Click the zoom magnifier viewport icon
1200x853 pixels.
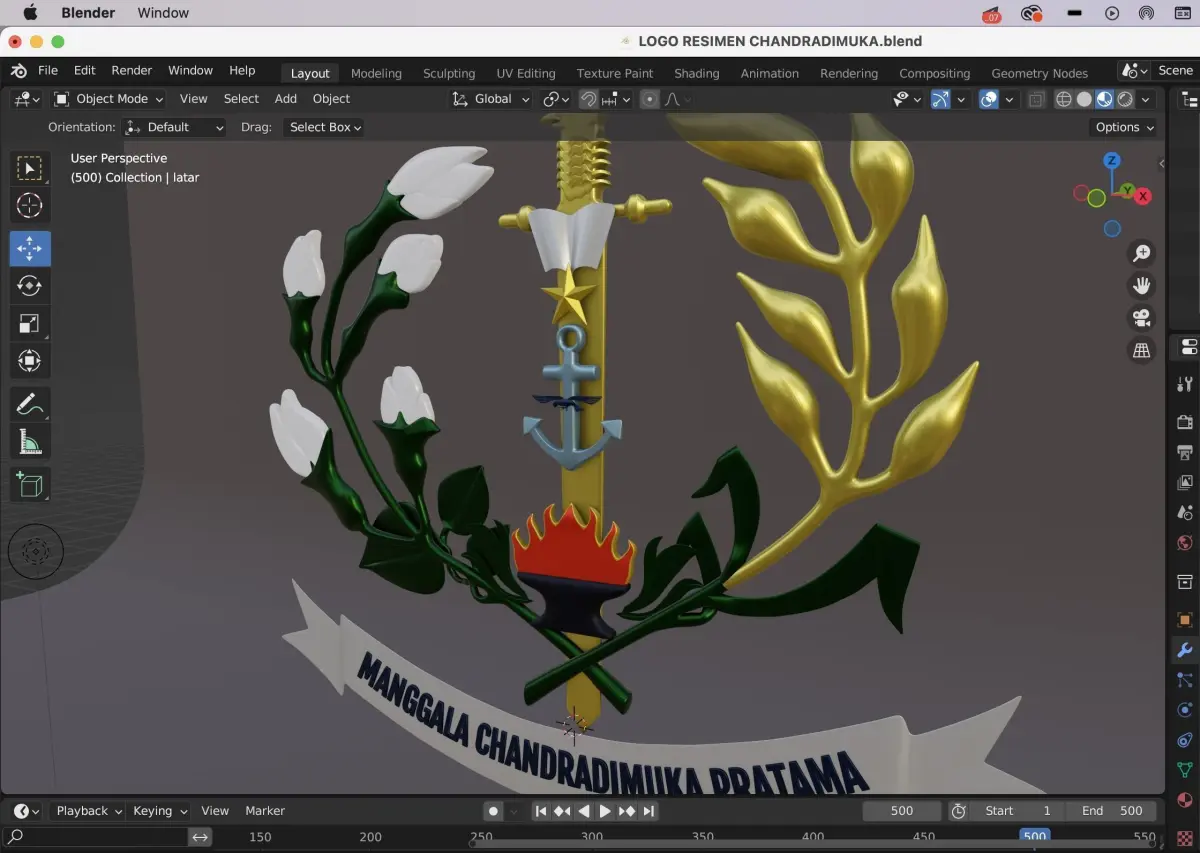1141,254
